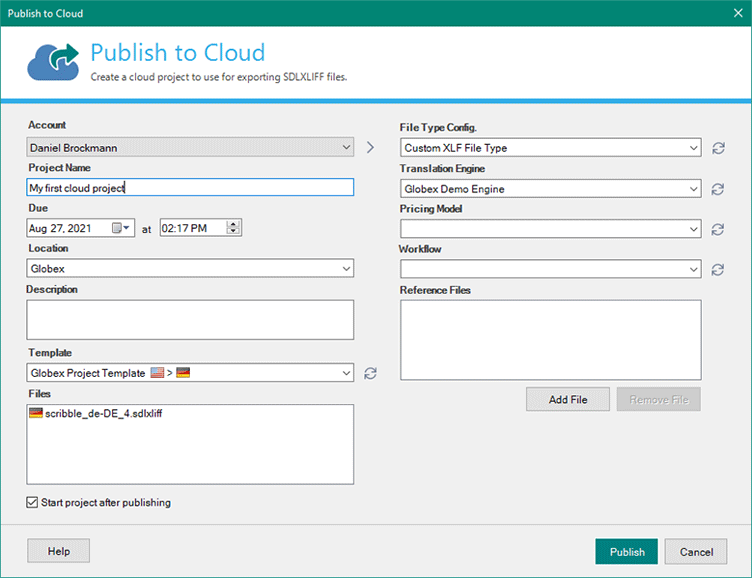Open the Due date calendar picker
The image size is (752, 578).
click(x=121, y=228)
